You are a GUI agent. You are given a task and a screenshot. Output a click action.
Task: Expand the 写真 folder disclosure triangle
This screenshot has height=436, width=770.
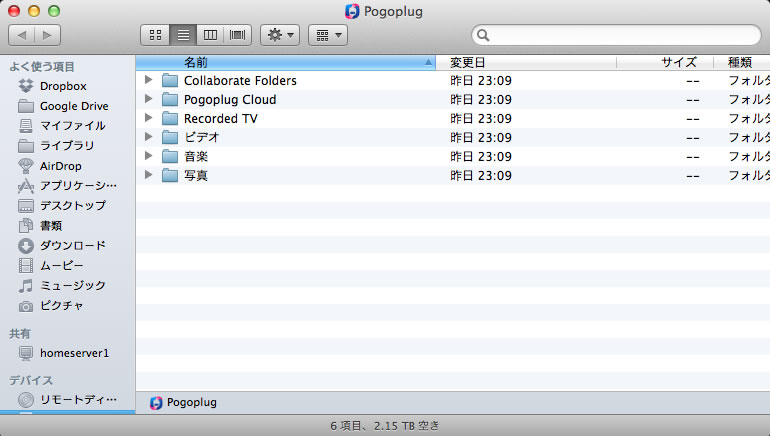[148, 175]
